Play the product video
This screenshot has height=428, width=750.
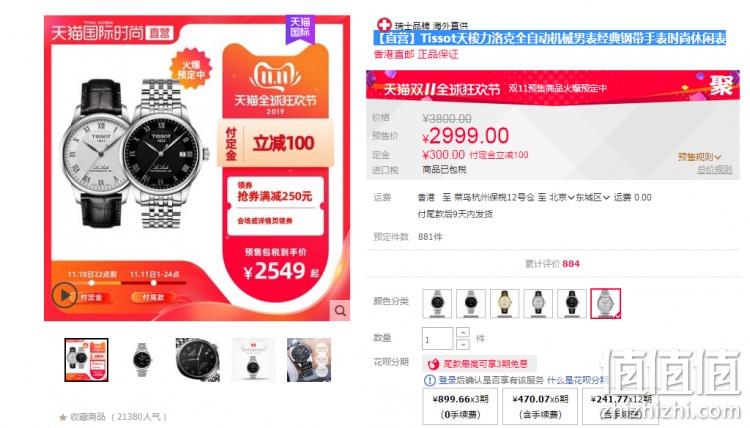point(65,295)
